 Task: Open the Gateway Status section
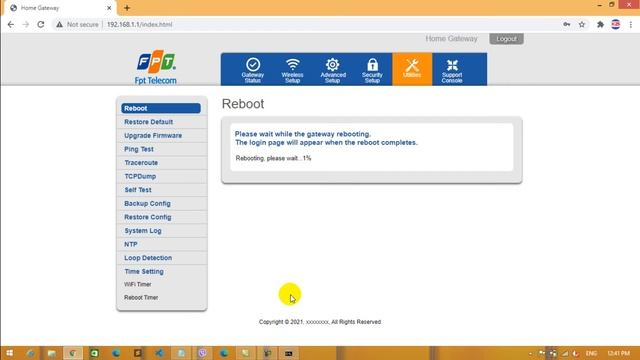click(253, 69)
